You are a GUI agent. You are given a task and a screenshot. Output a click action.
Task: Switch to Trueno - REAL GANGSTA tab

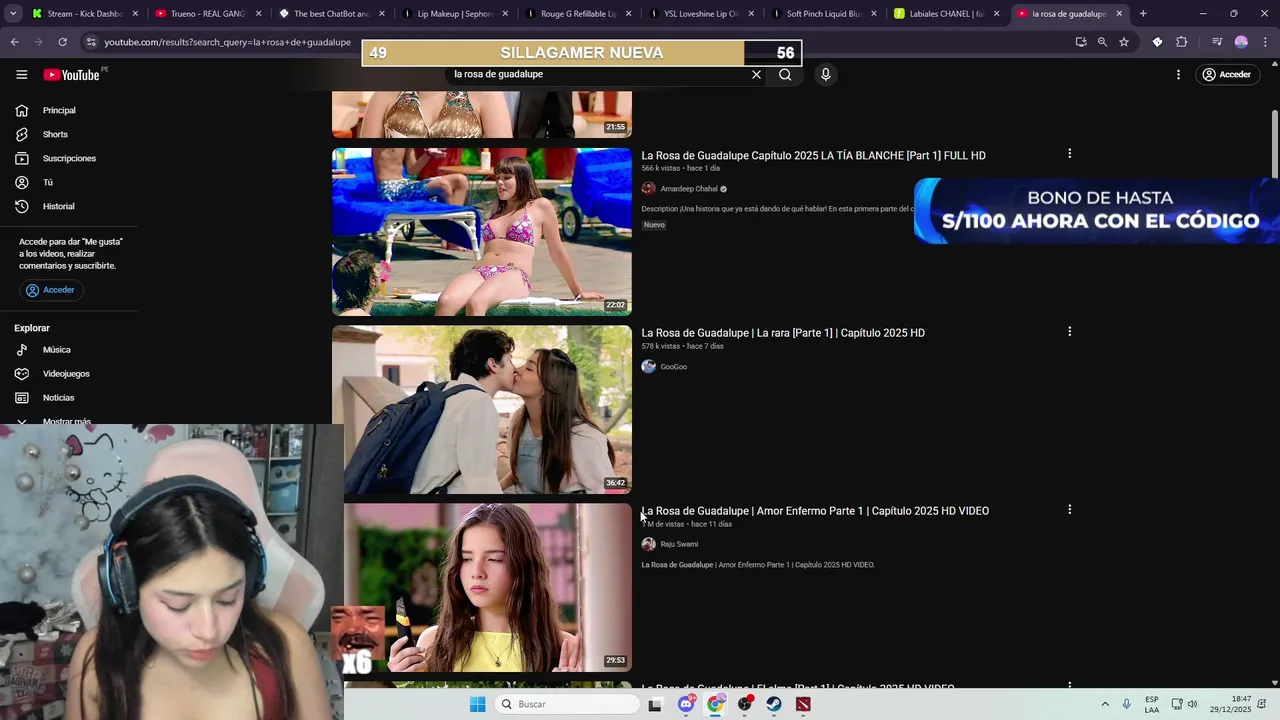(x=208, y=14)
